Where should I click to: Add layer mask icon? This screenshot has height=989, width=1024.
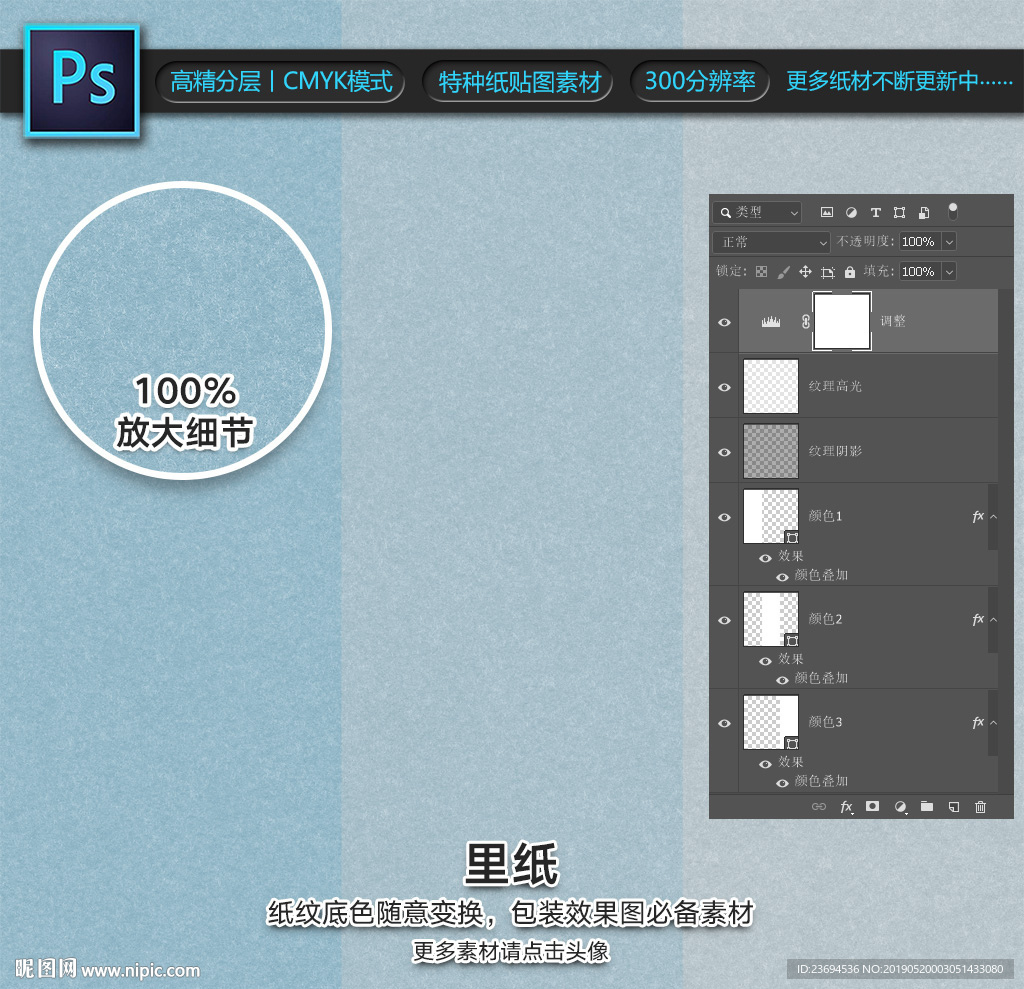(x=872, y=806)
